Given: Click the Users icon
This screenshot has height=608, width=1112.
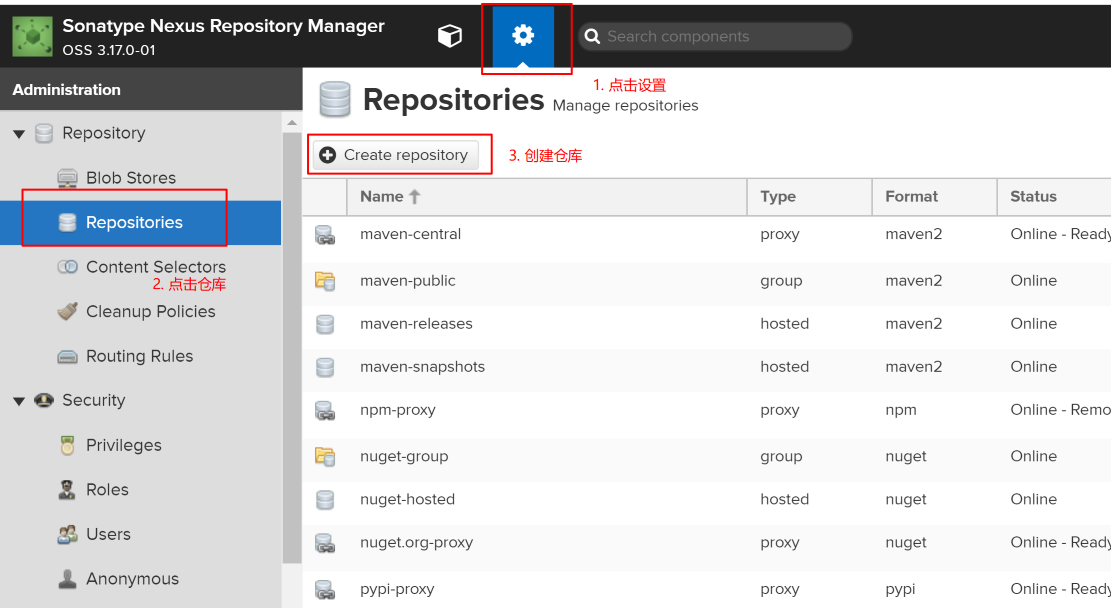Looking at the screenshot, I should [67, 534].
